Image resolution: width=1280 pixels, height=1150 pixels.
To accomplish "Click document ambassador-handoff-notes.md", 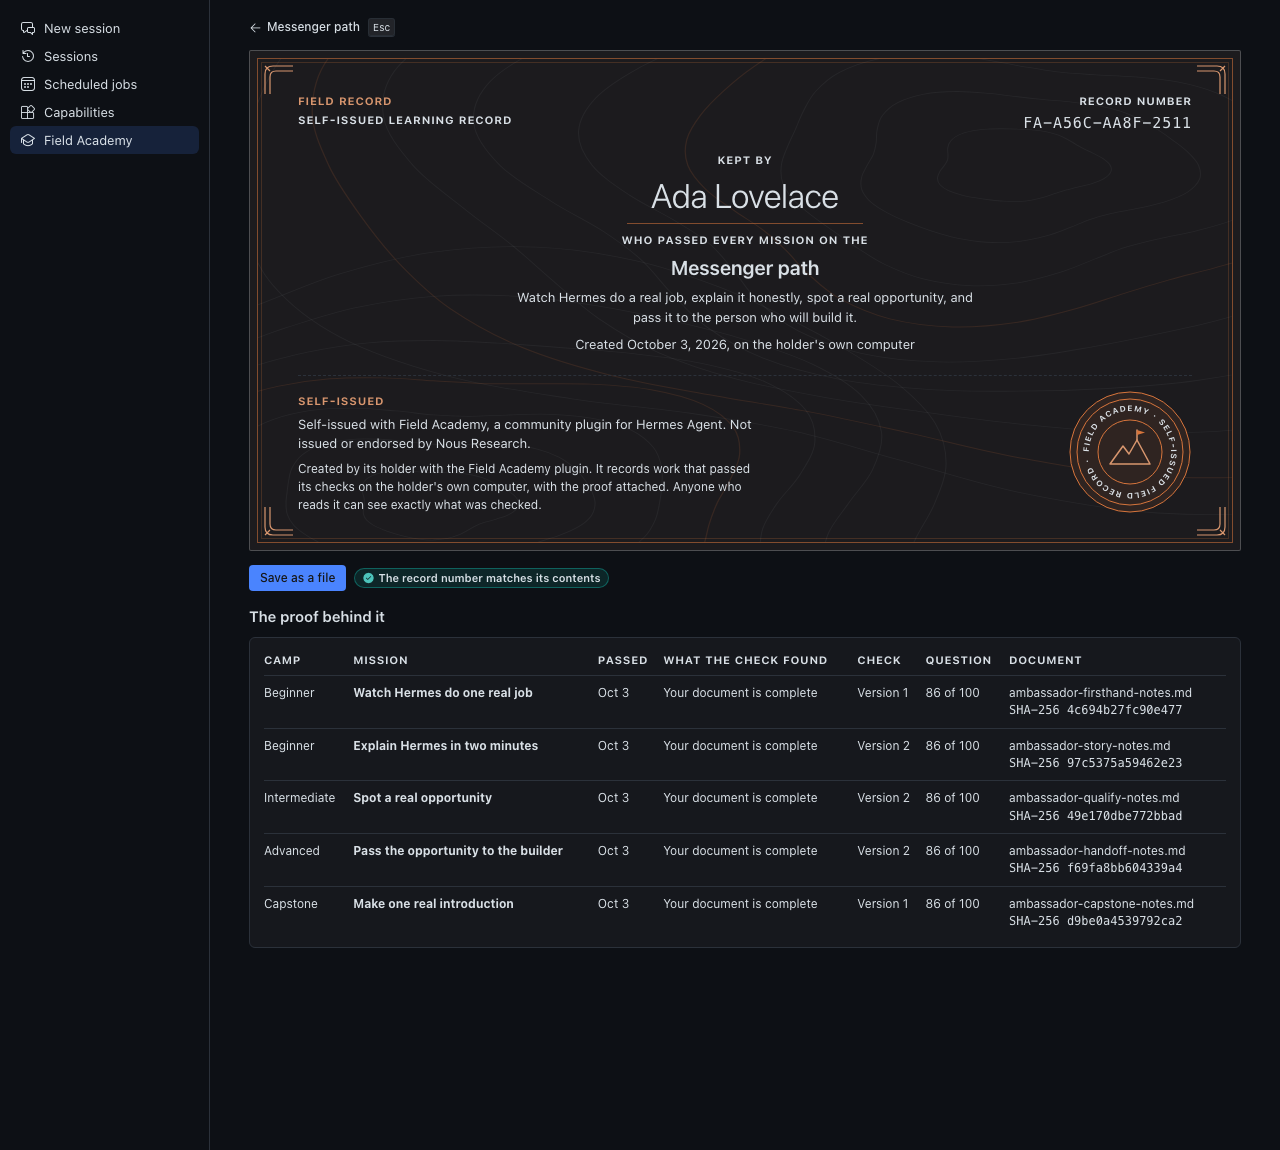I will tap(1097, 851).
